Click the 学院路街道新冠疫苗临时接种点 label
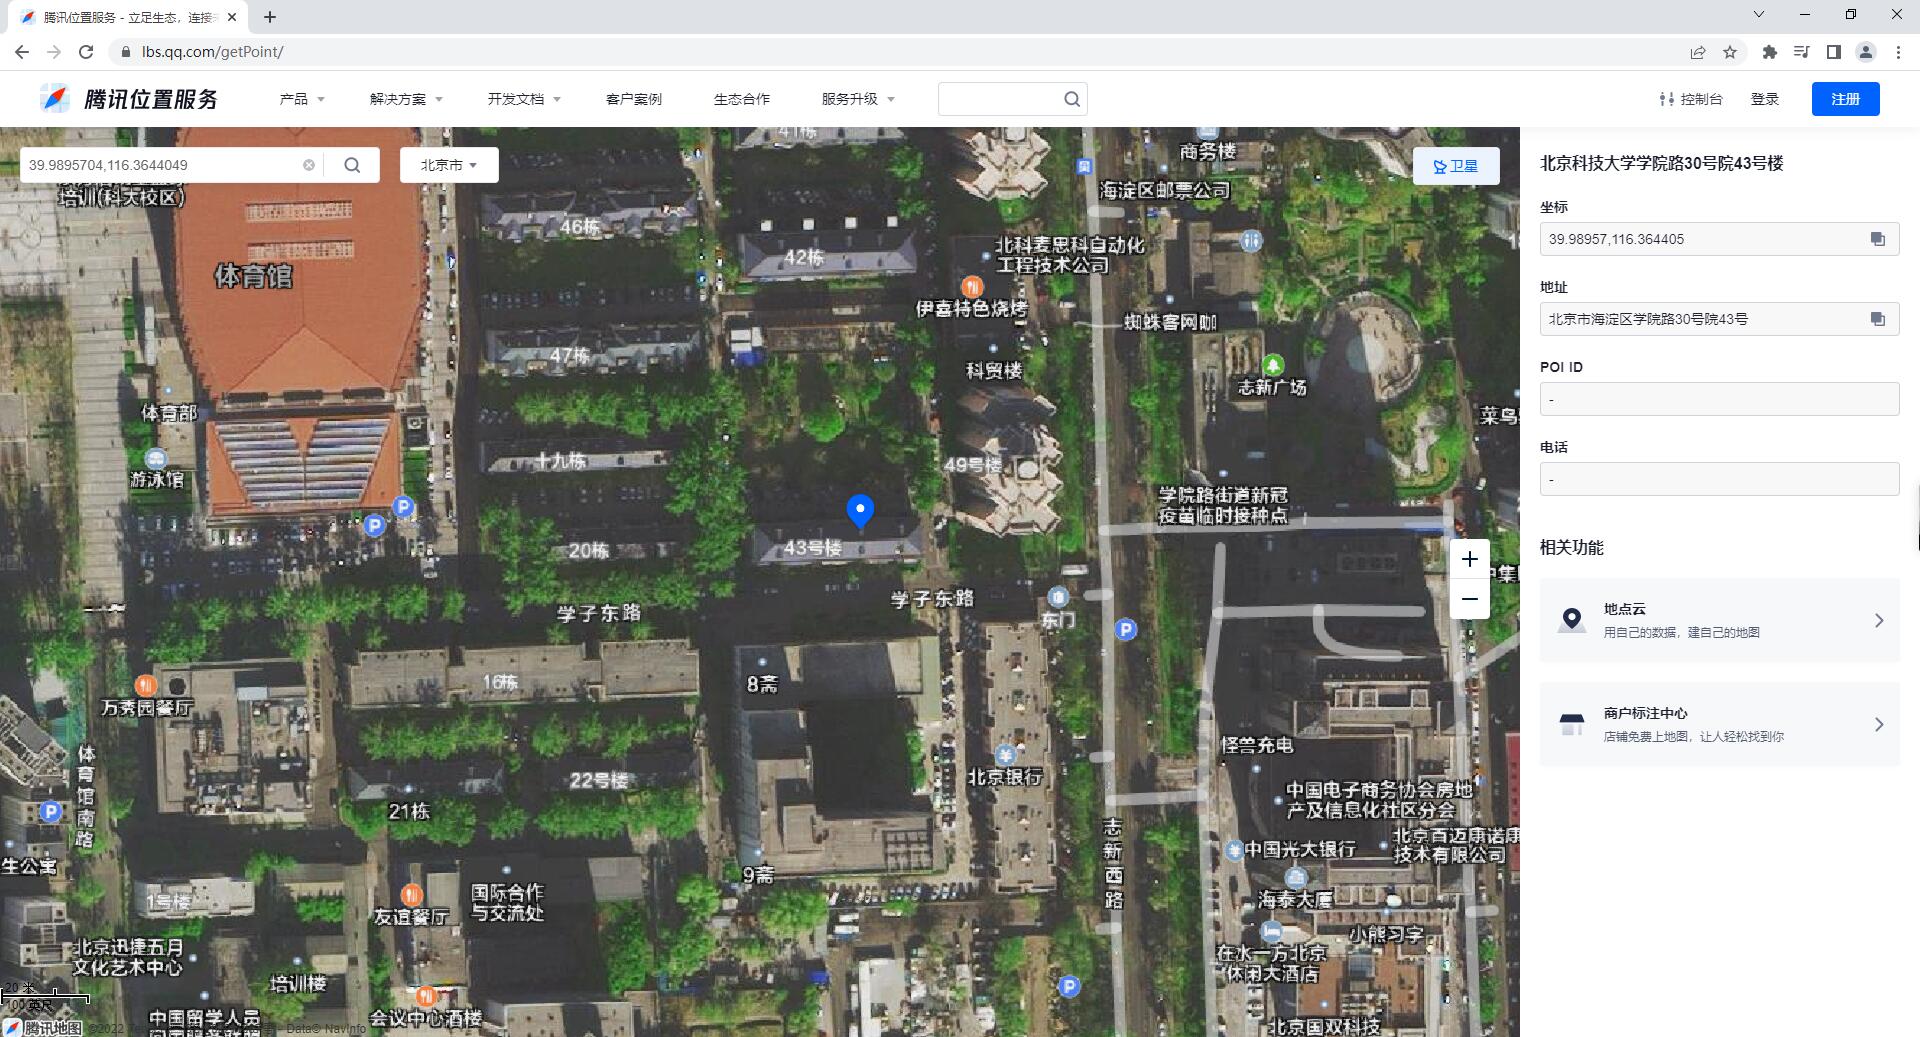Screen dimensions: 1920x1037 pyautogui.click(x=1223, y=505)
